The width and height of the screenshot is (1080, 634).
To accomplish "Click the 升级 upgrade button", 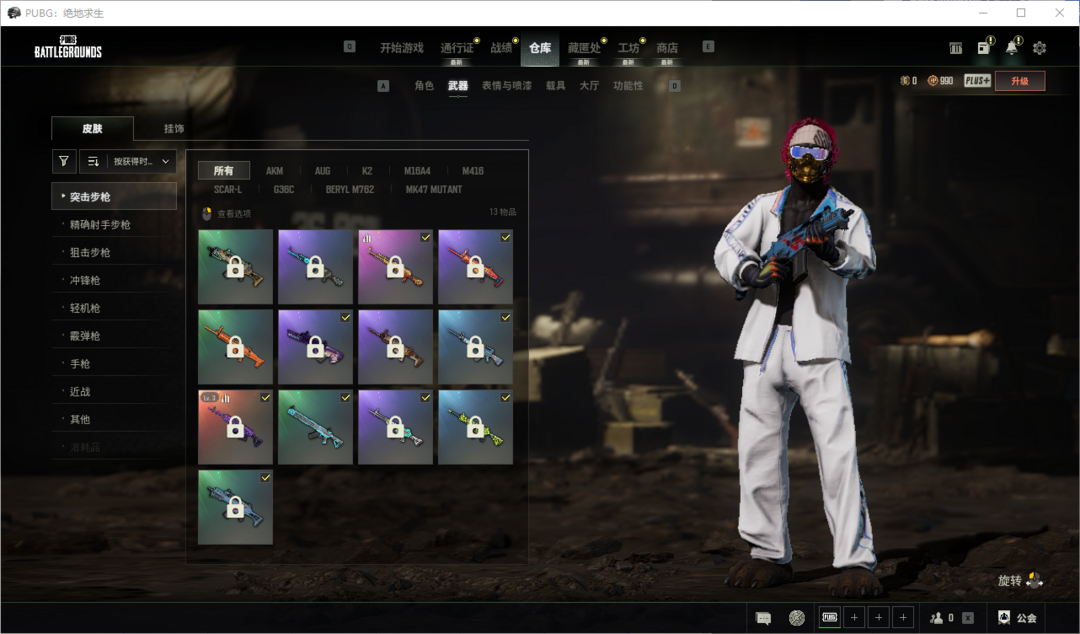I will click(x=1019, y=81).
